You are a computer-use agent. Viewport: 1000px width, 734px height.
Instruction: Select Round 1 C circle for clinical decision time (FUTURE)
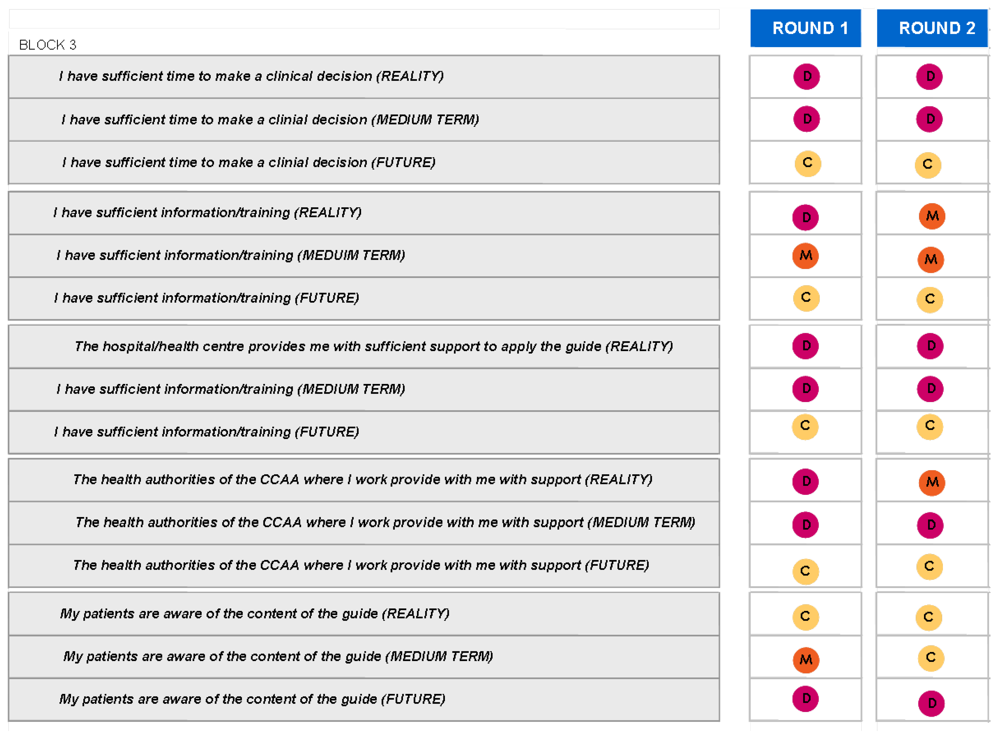(807, 163)
